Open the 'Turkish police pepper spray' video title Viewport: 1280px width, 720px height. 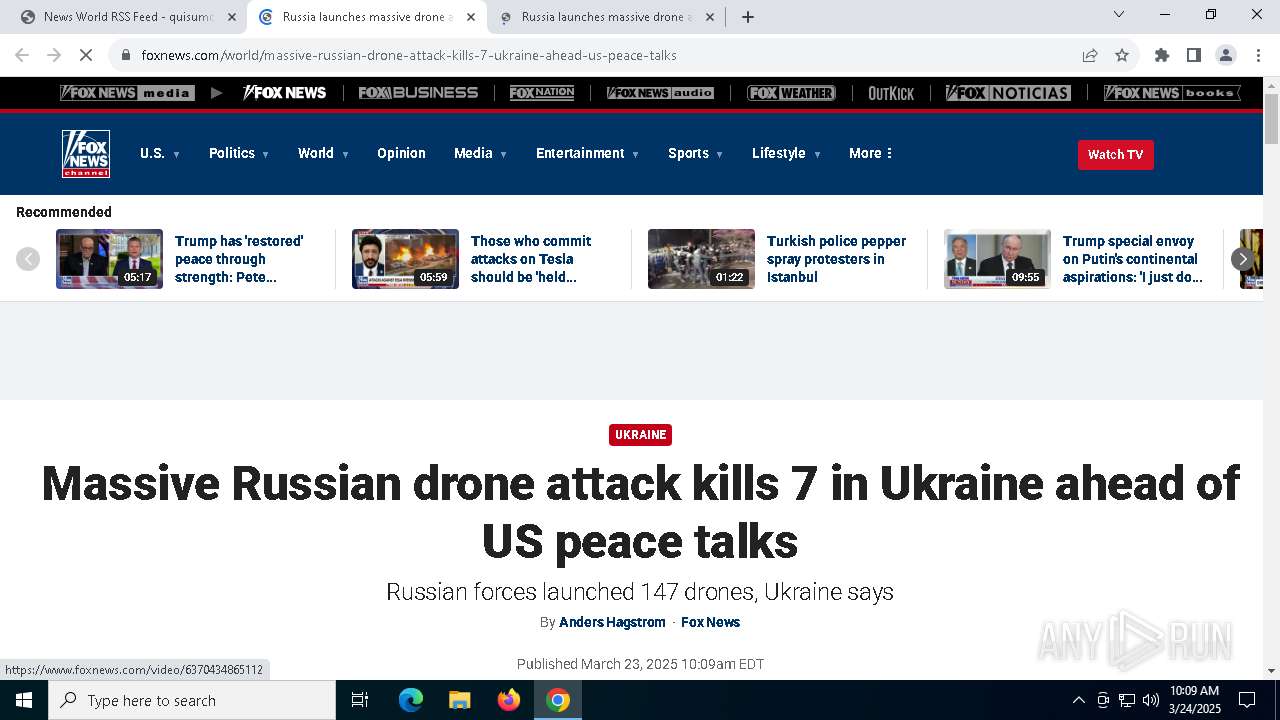click(836, 259)
